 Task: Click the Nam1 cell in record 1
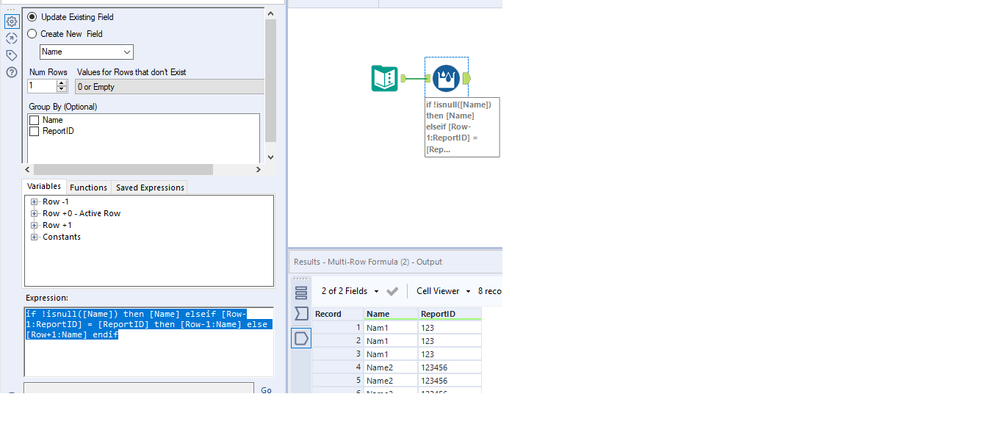(391, 327)
